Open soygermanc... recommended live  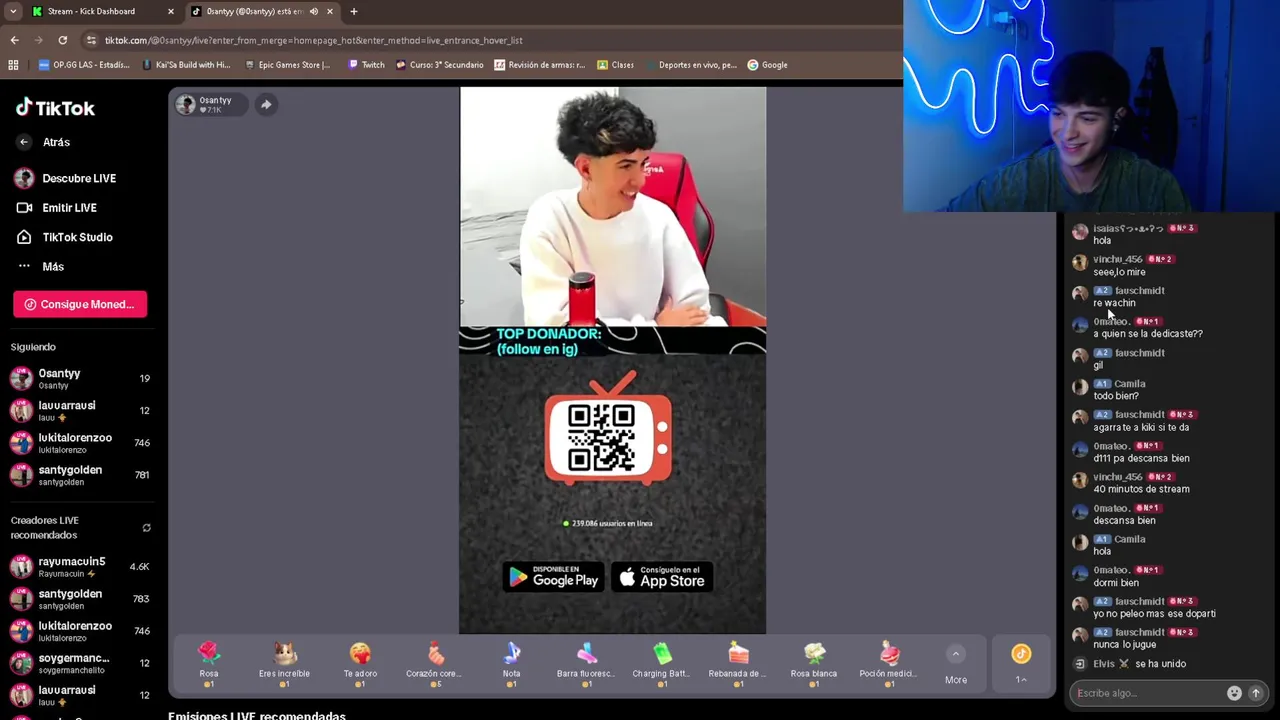(78, 662)
